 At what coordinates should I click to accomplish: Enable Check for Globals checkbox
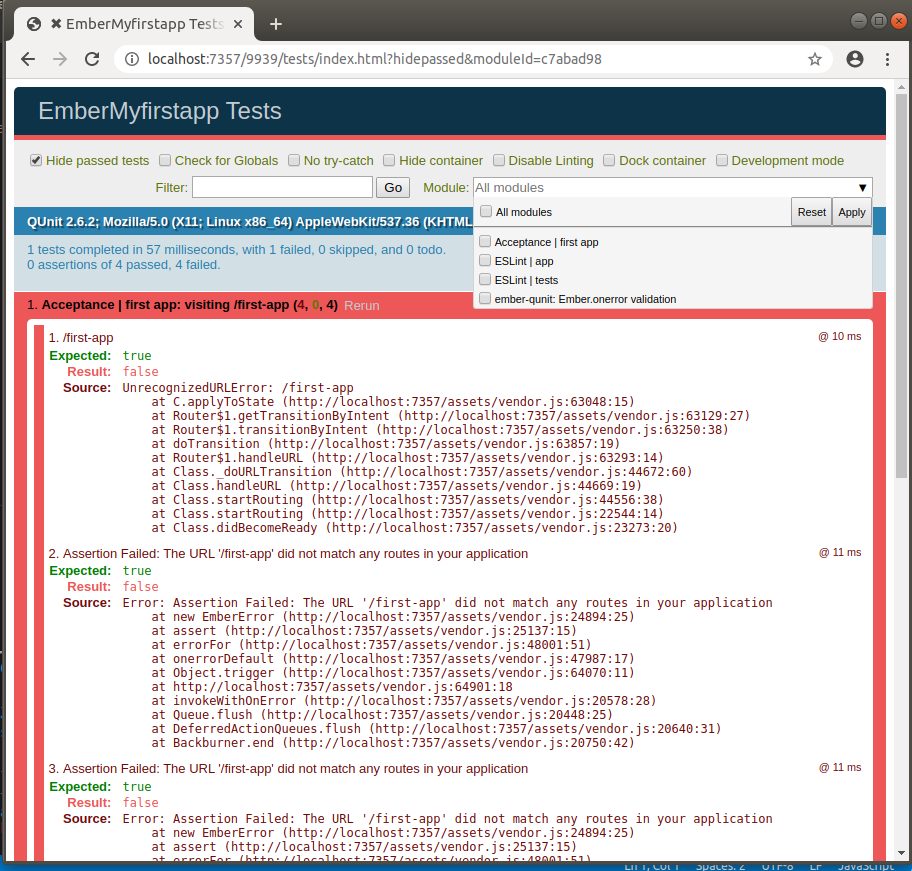pos(165,160)
